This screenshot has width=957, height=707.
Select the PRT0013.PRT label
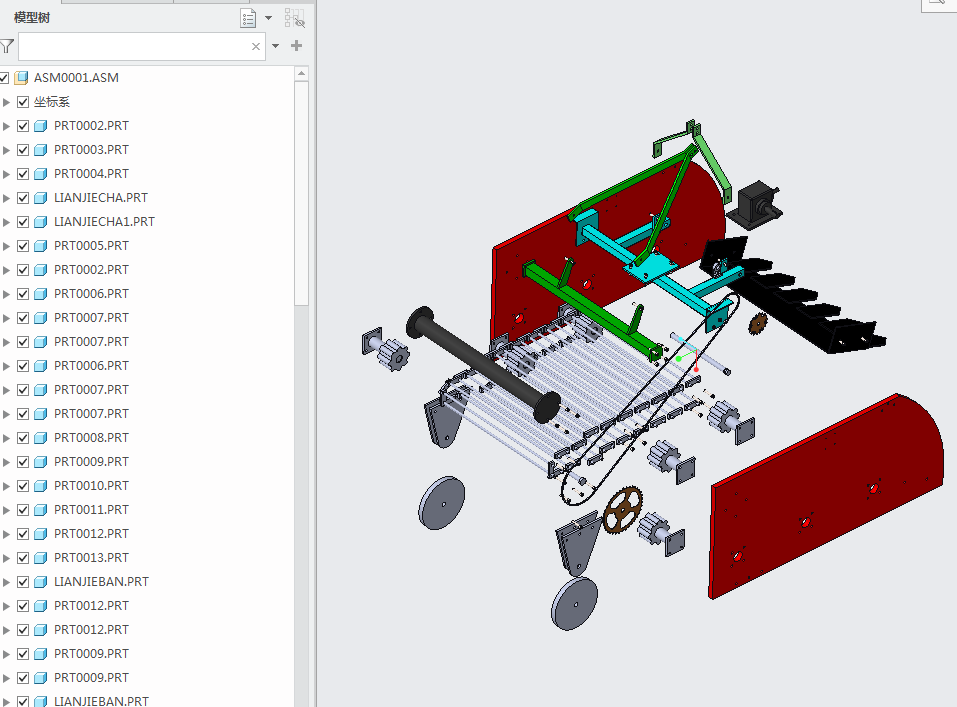[92, 558]
